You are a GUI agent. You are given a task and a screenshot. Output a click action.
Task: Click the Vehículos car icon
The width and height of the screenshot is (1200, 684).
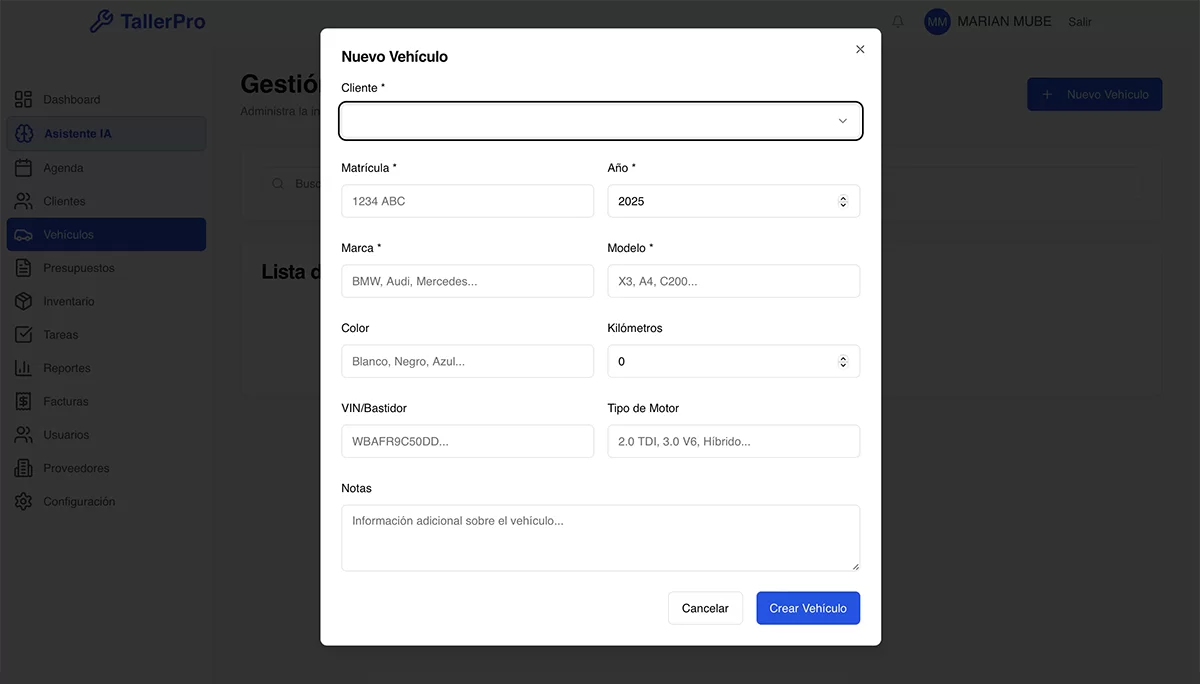point(23,235)
